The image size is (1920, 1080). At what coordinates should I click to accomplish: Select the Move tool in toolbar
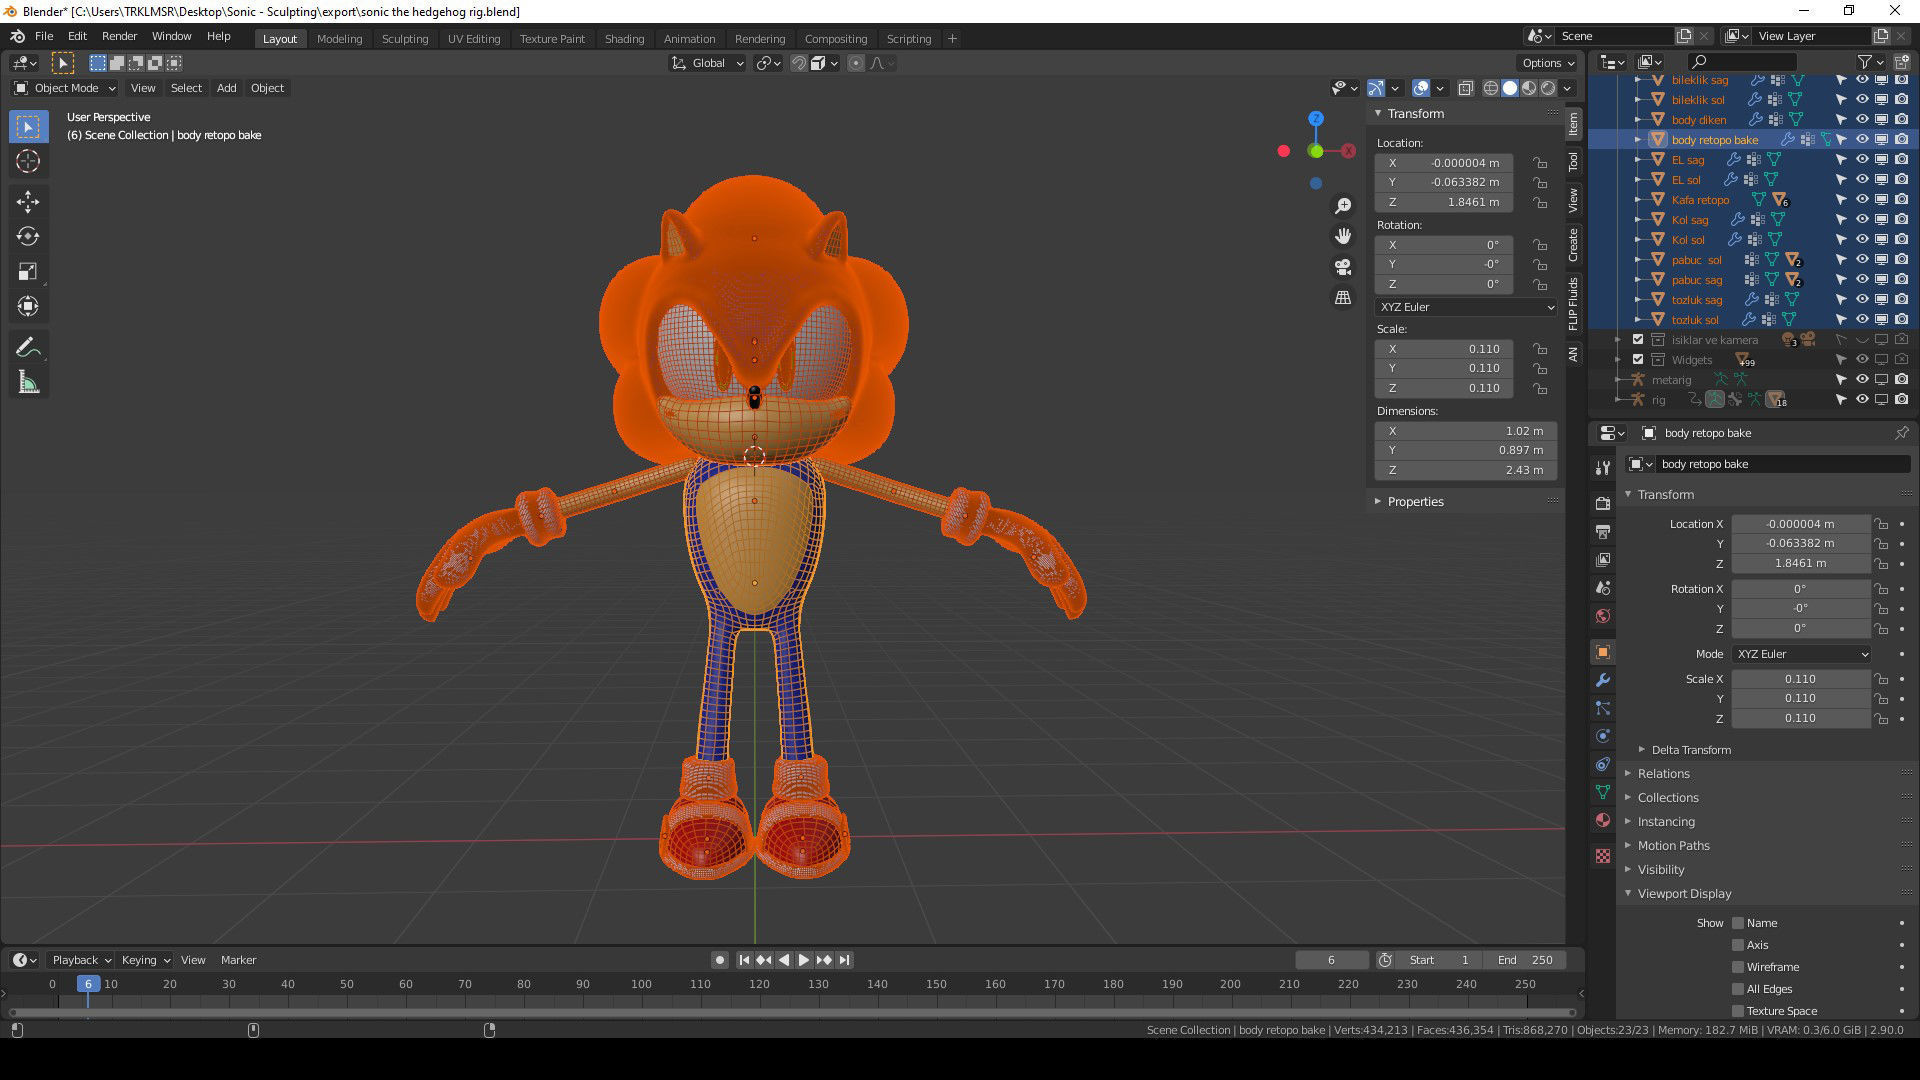[x=28, y=202]
